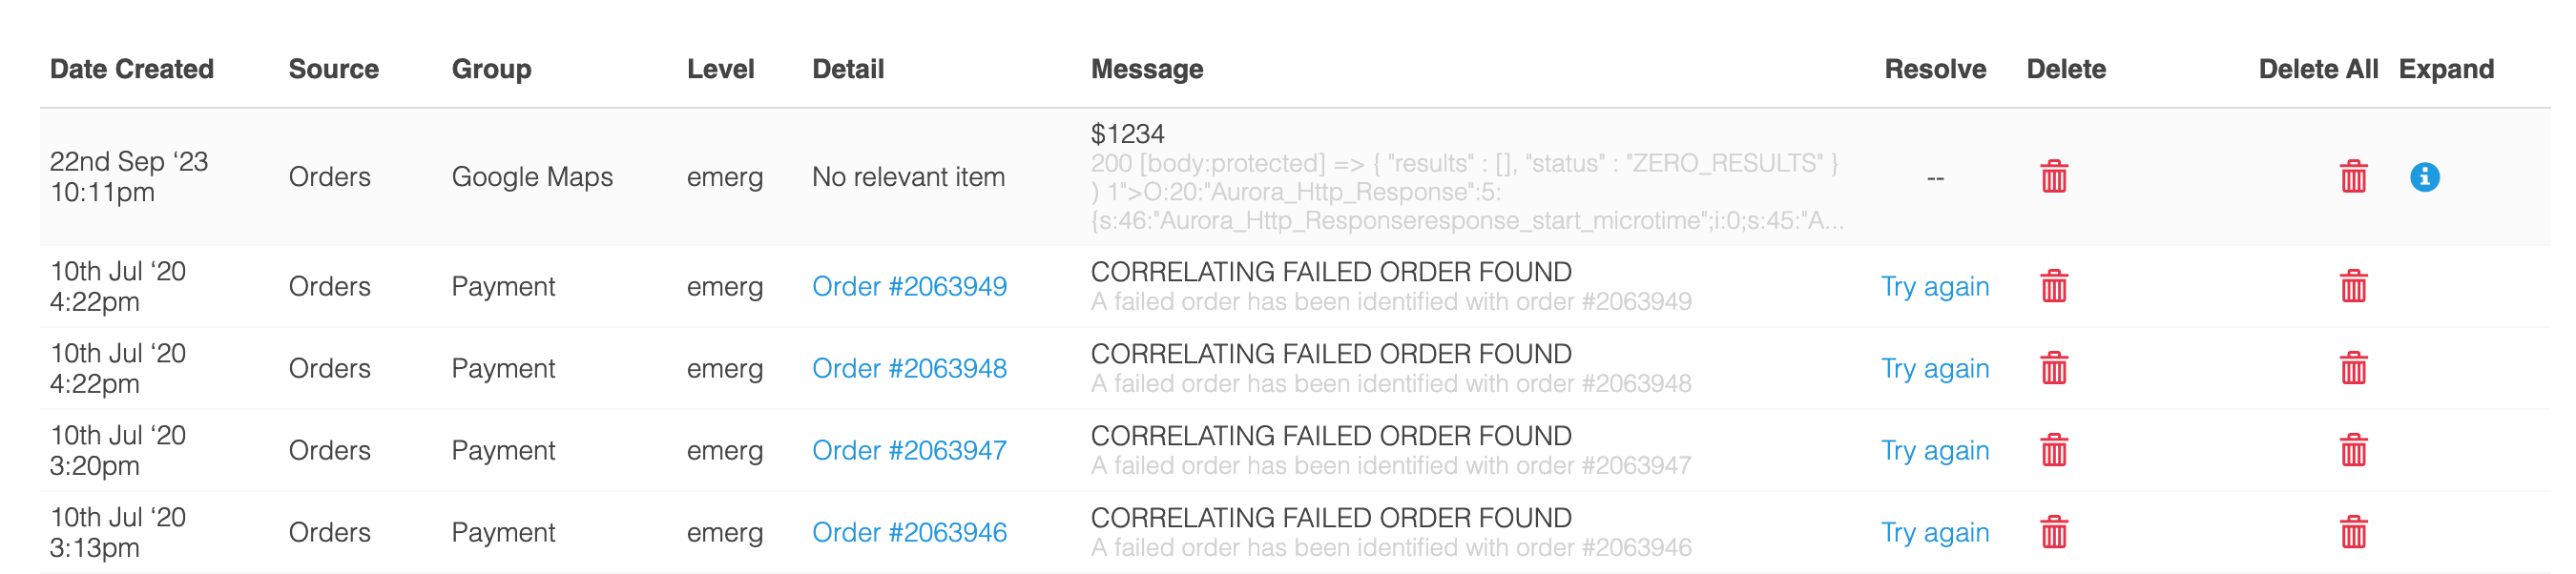Open the Order #2063948 link
The width and height of the screenshot is (2576, 574).
909,369
